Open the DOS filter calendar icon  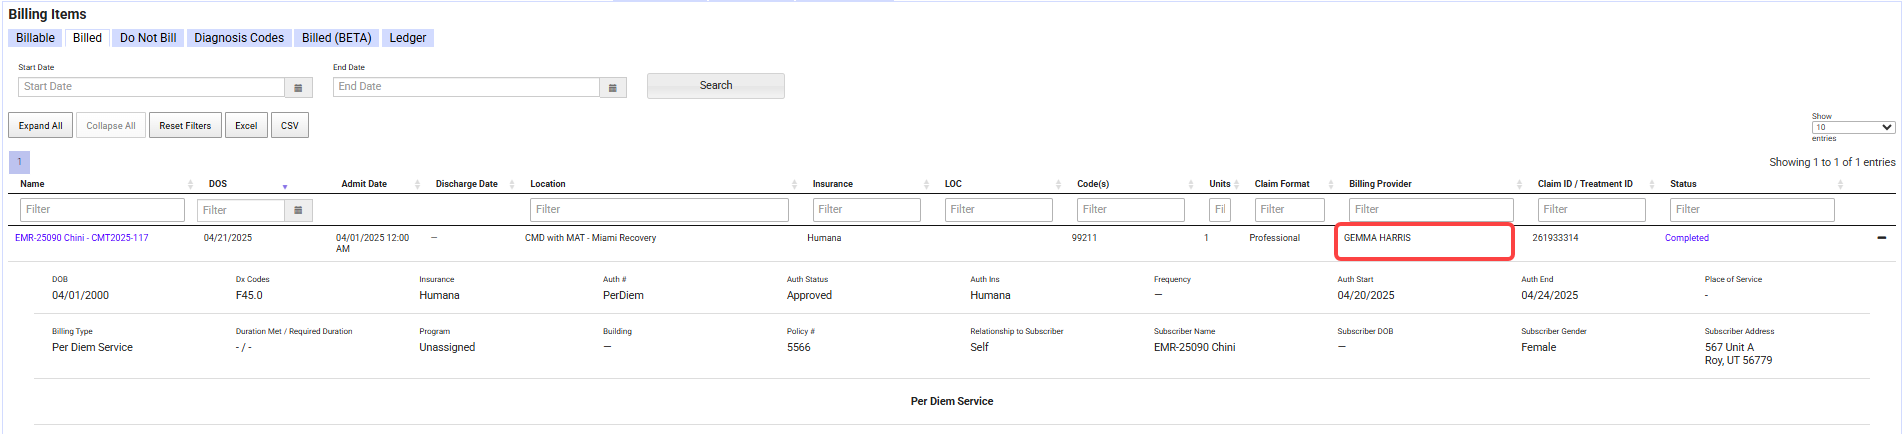click(x=298, y=210)
